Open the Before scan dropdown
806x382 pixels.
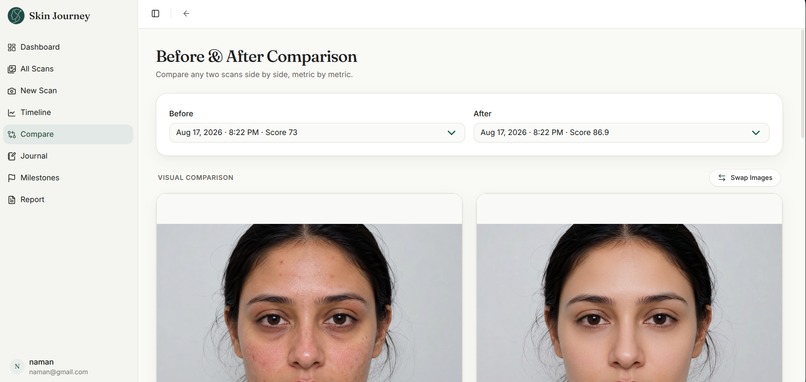[x=317, y=133]
